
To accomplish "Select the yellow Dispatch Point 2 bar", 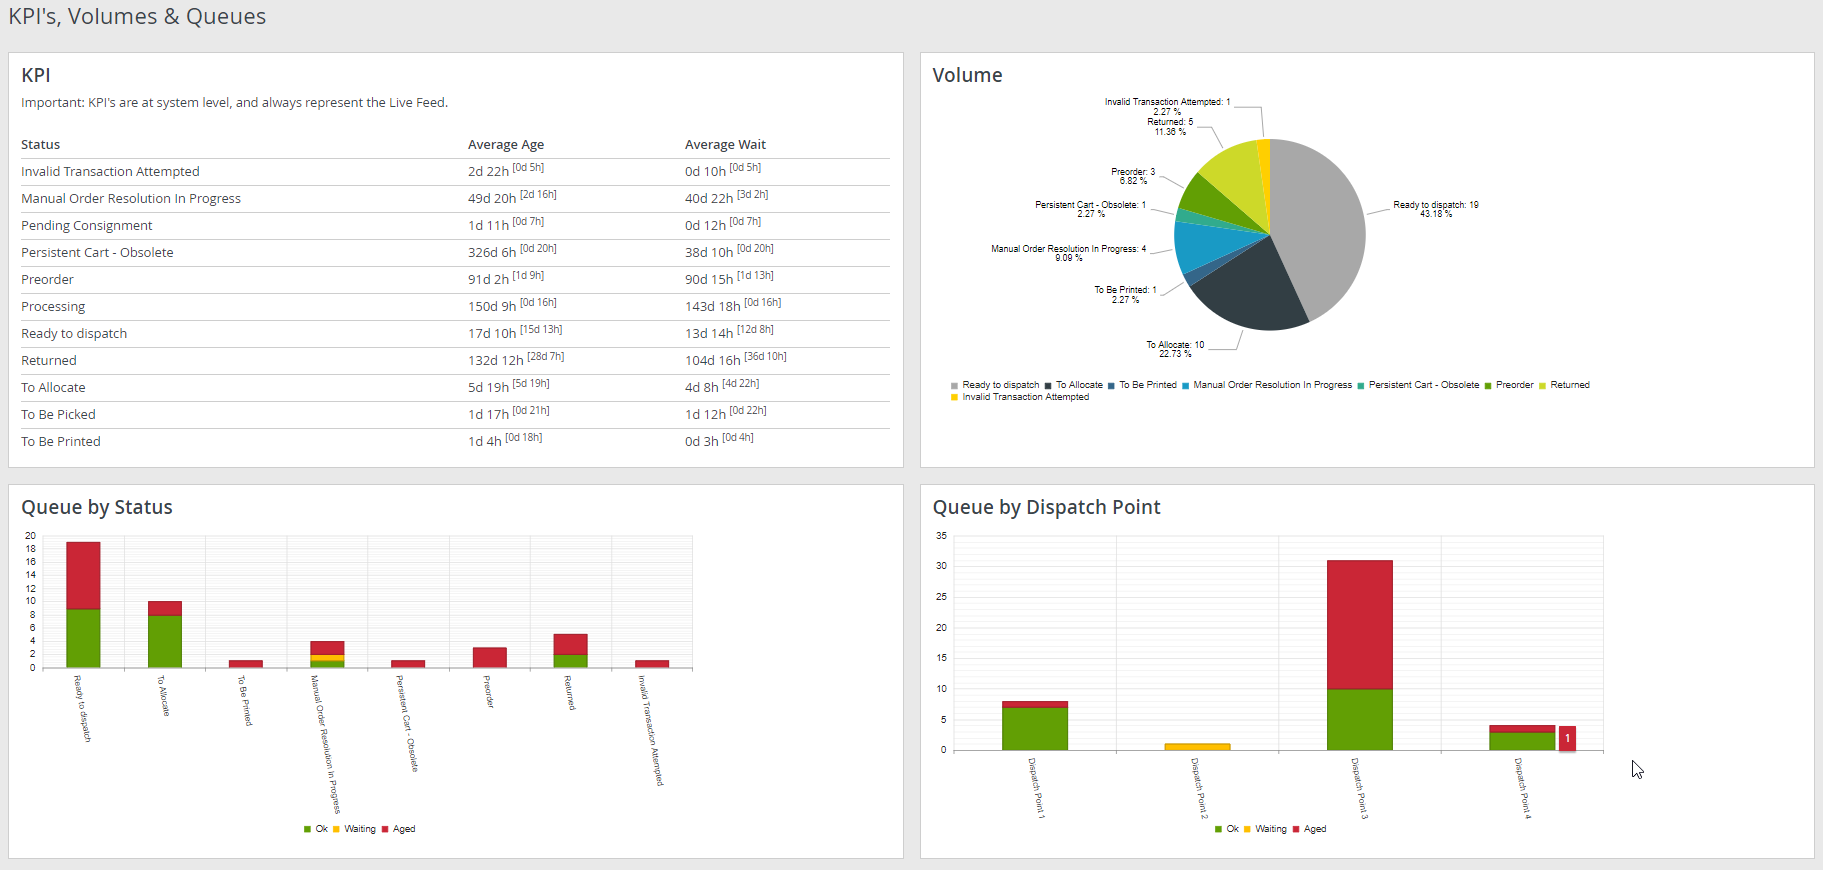I will (1197, 747).
